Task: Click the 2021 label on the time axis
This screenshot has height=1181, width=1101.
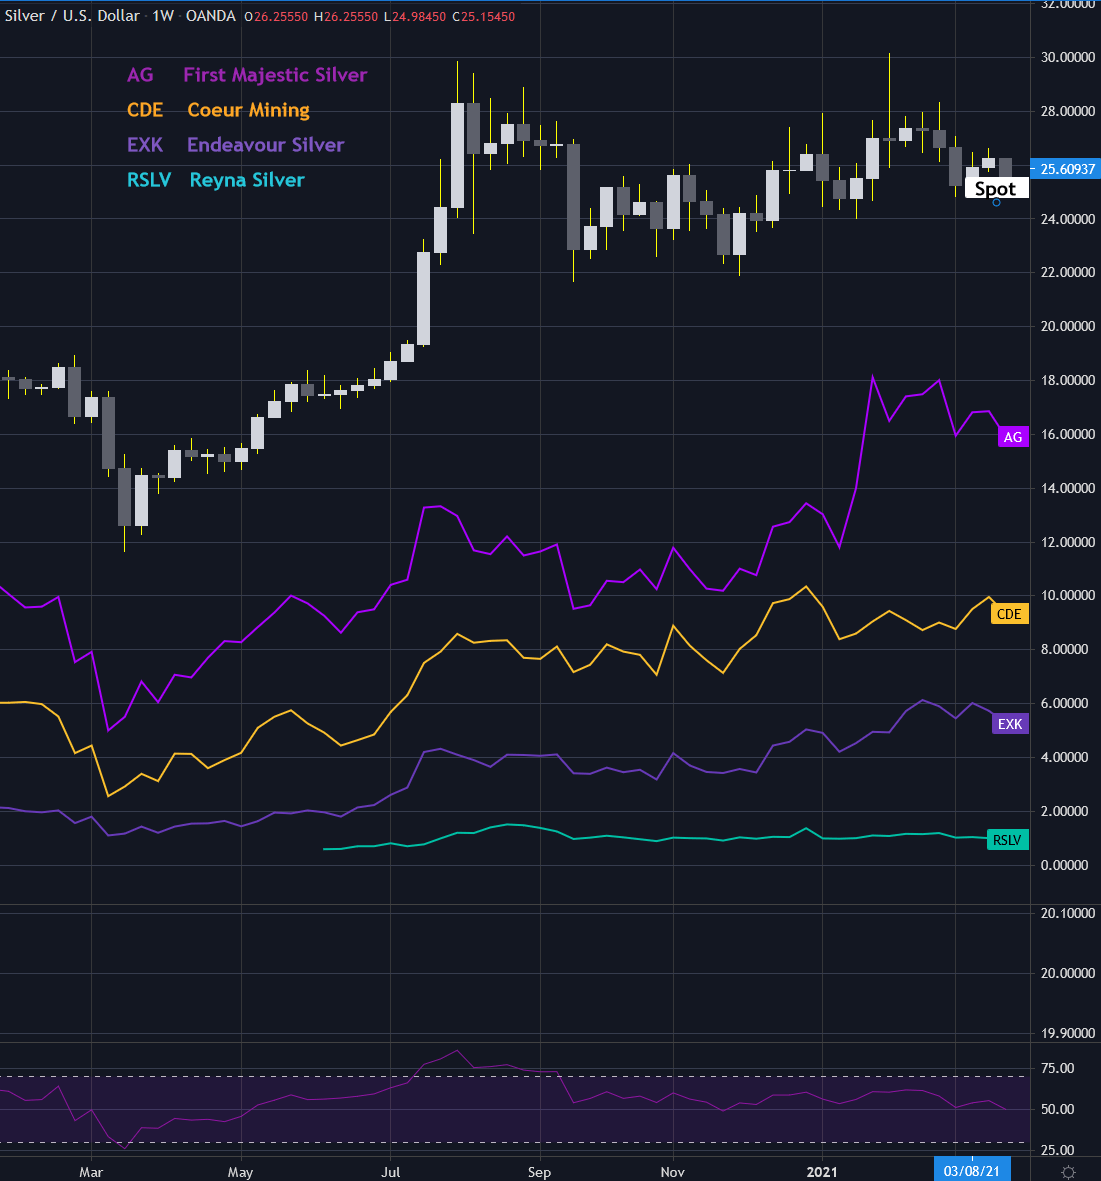Action: [822, 1172]
